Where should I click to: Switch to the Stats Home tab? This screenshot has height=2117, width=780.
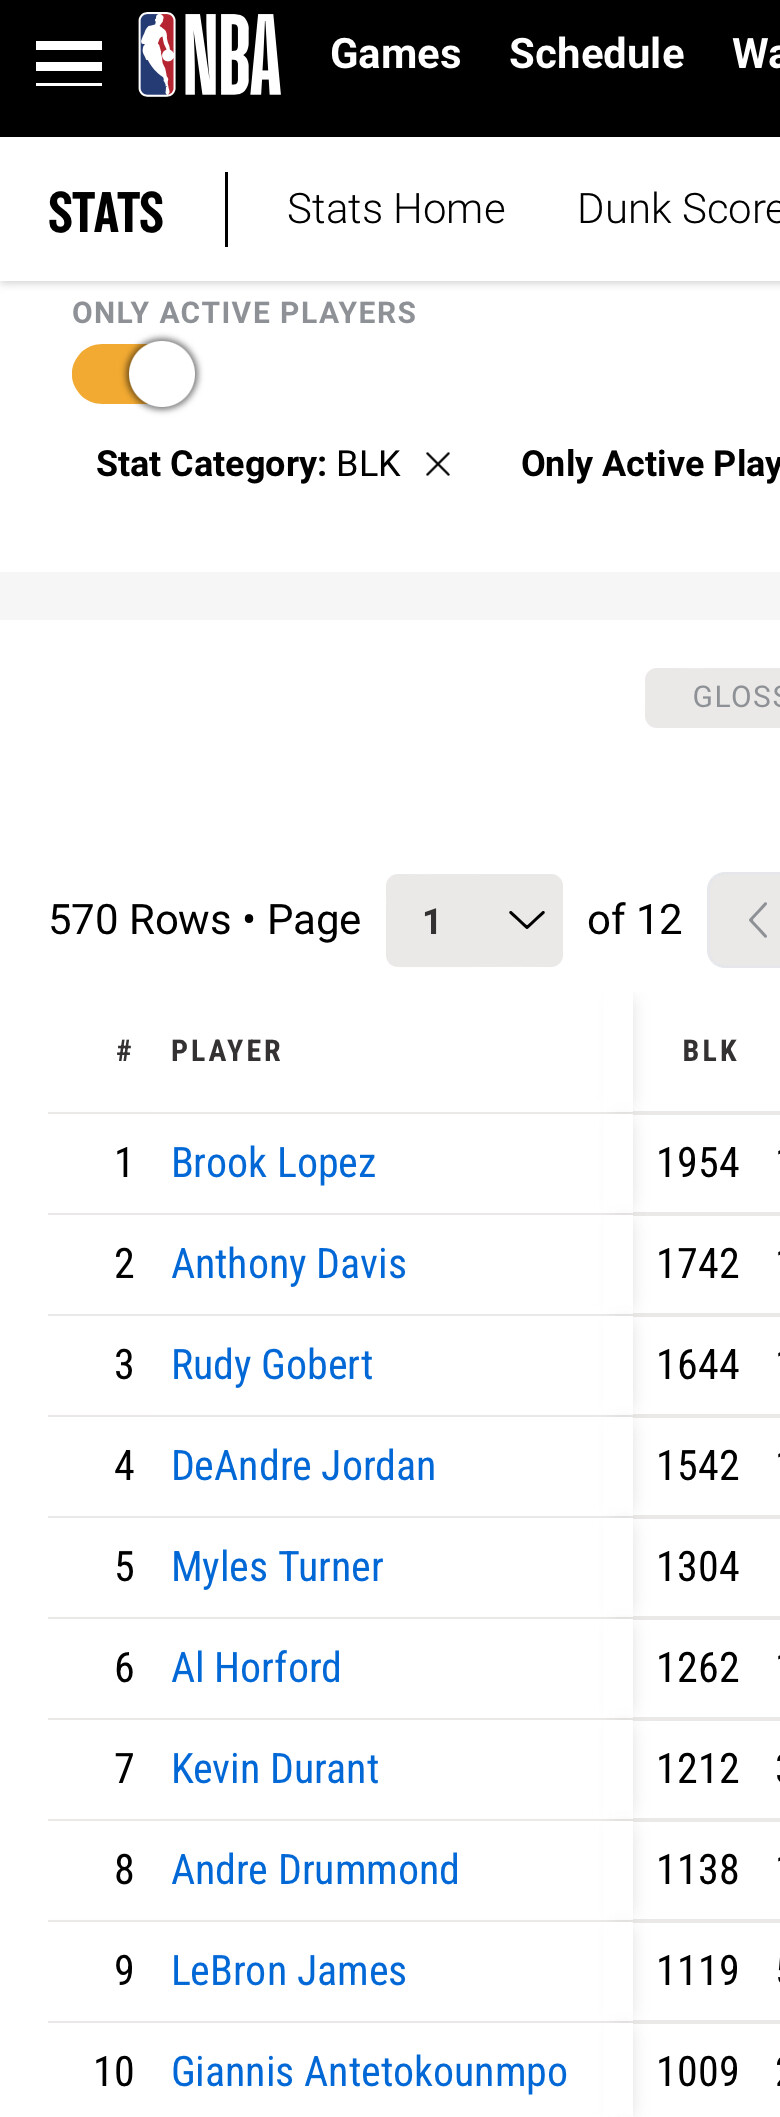(x=396, y=210)
